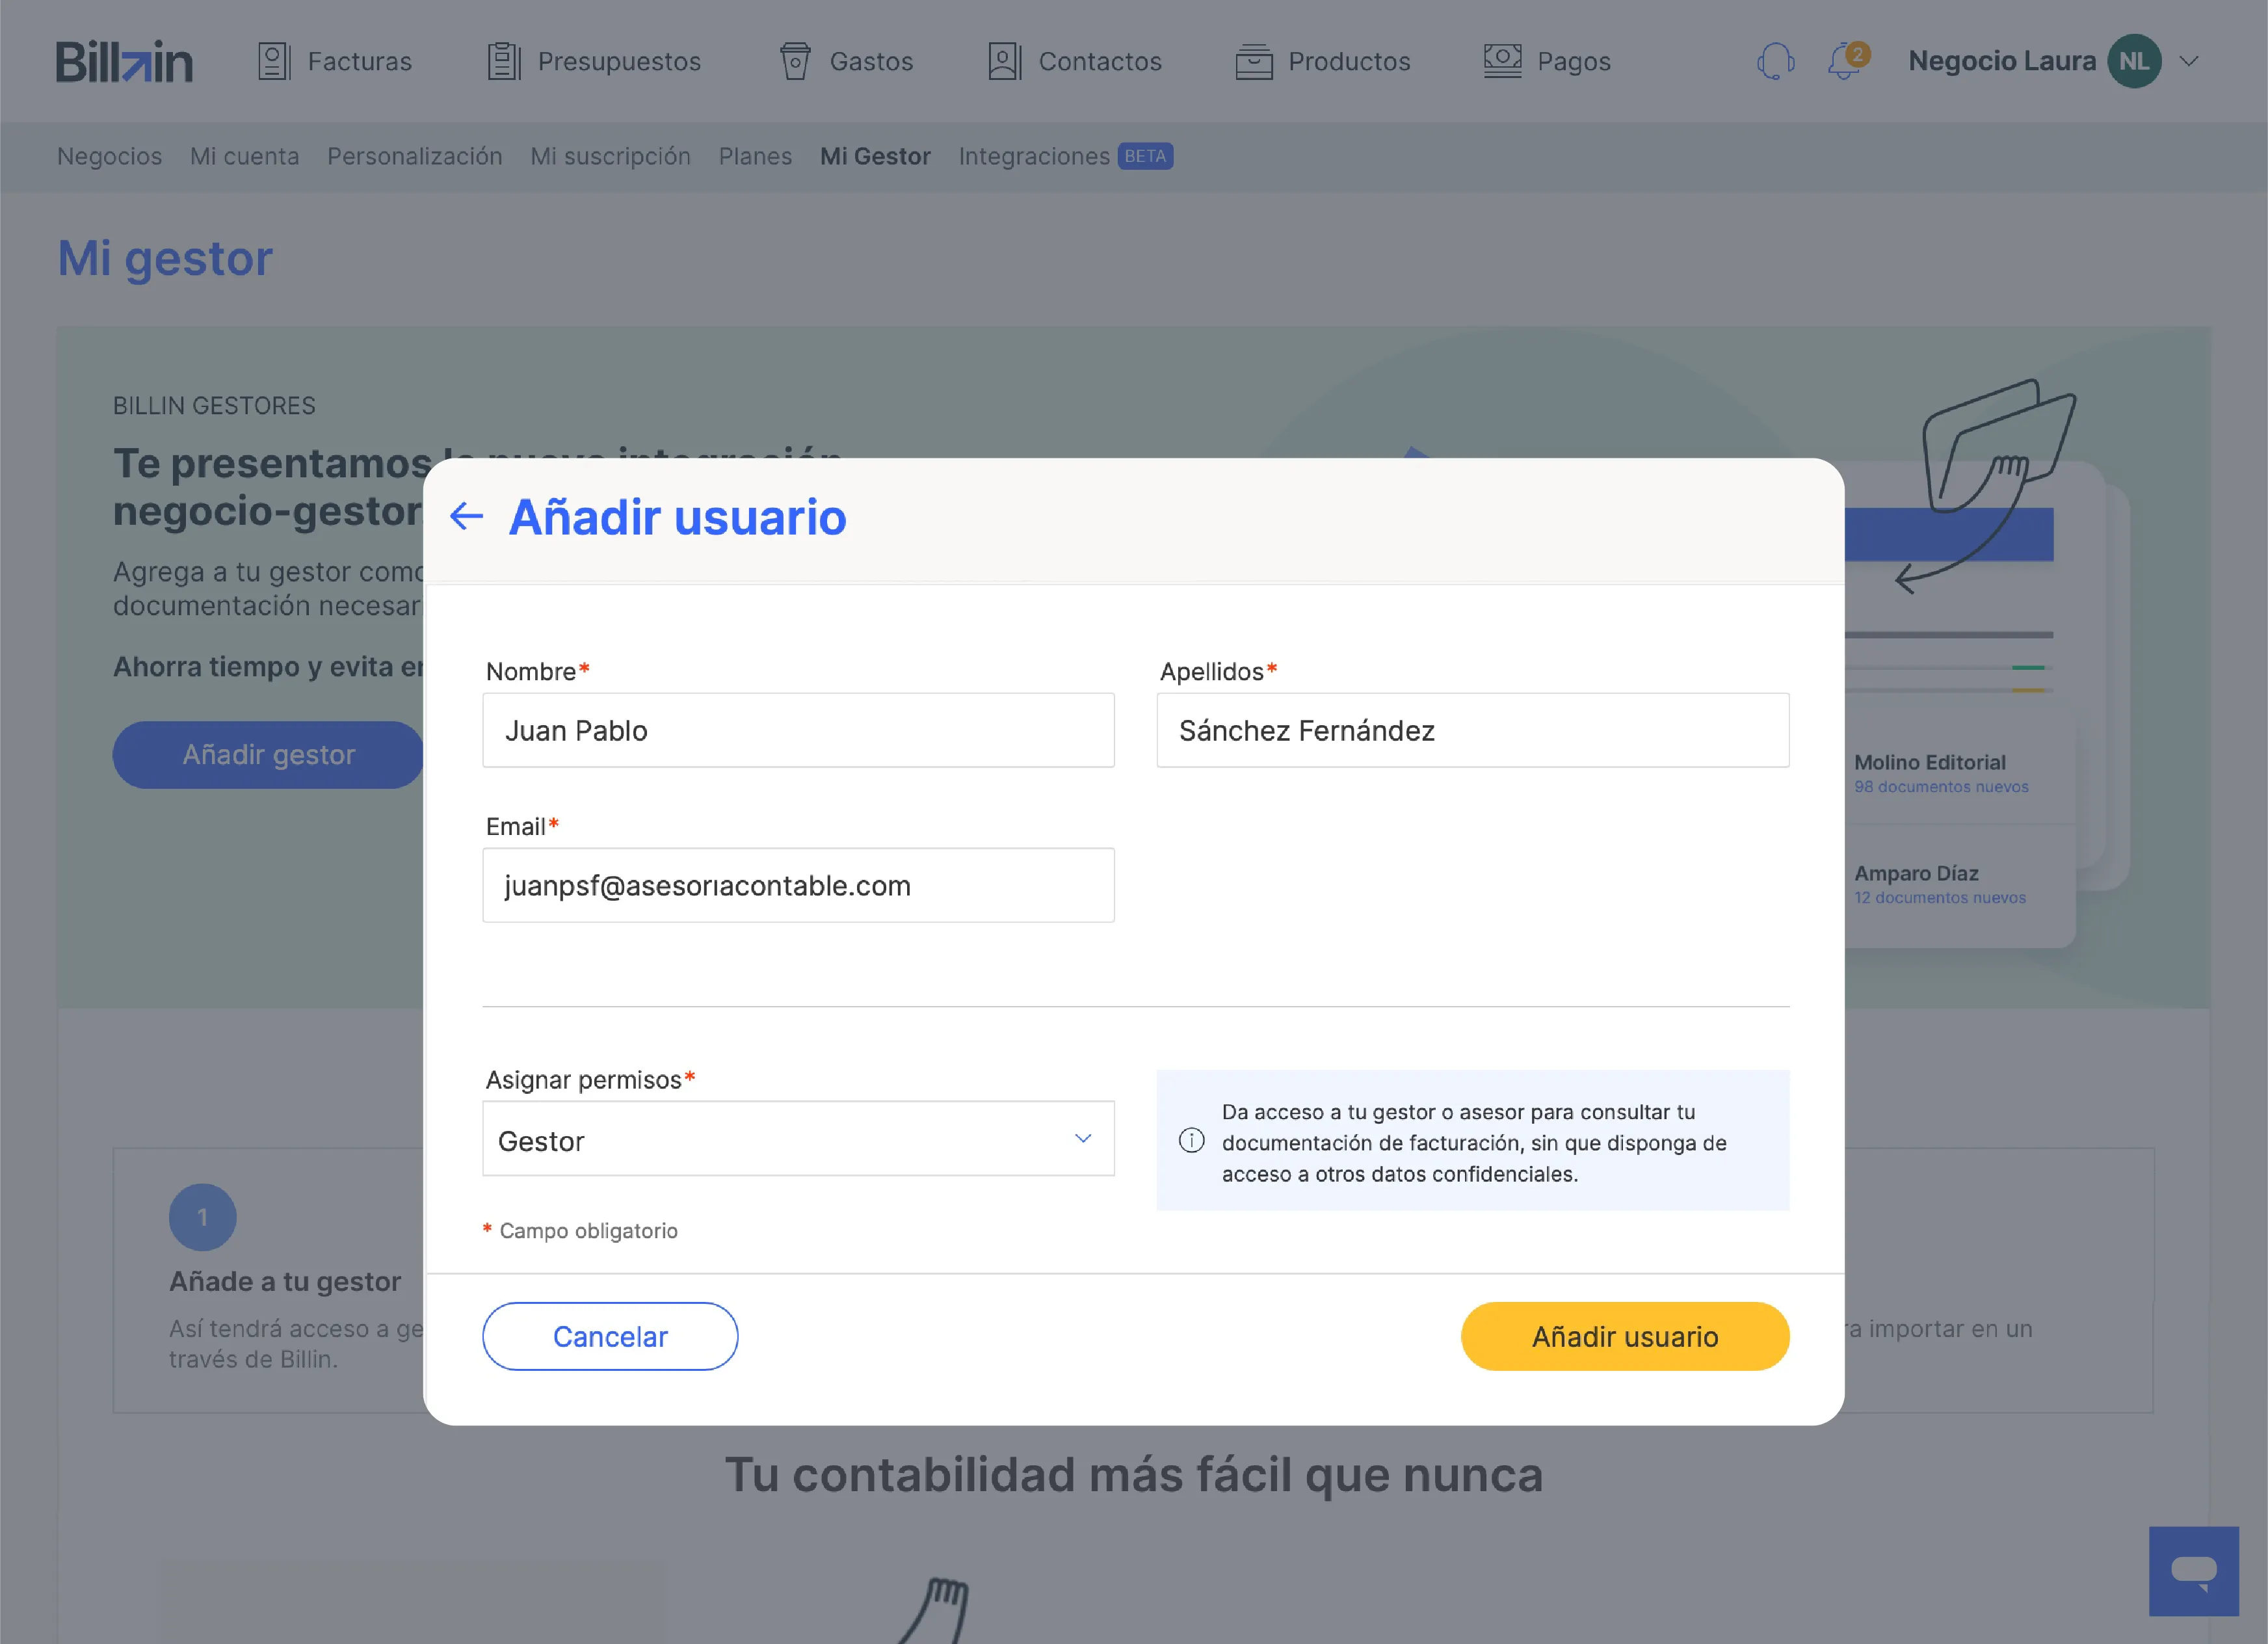The width and height of the screenshot is (2268, 1644).
Task: Open the Asignar permisos Gestor dropdown
Action: [x=798, y=1139]
